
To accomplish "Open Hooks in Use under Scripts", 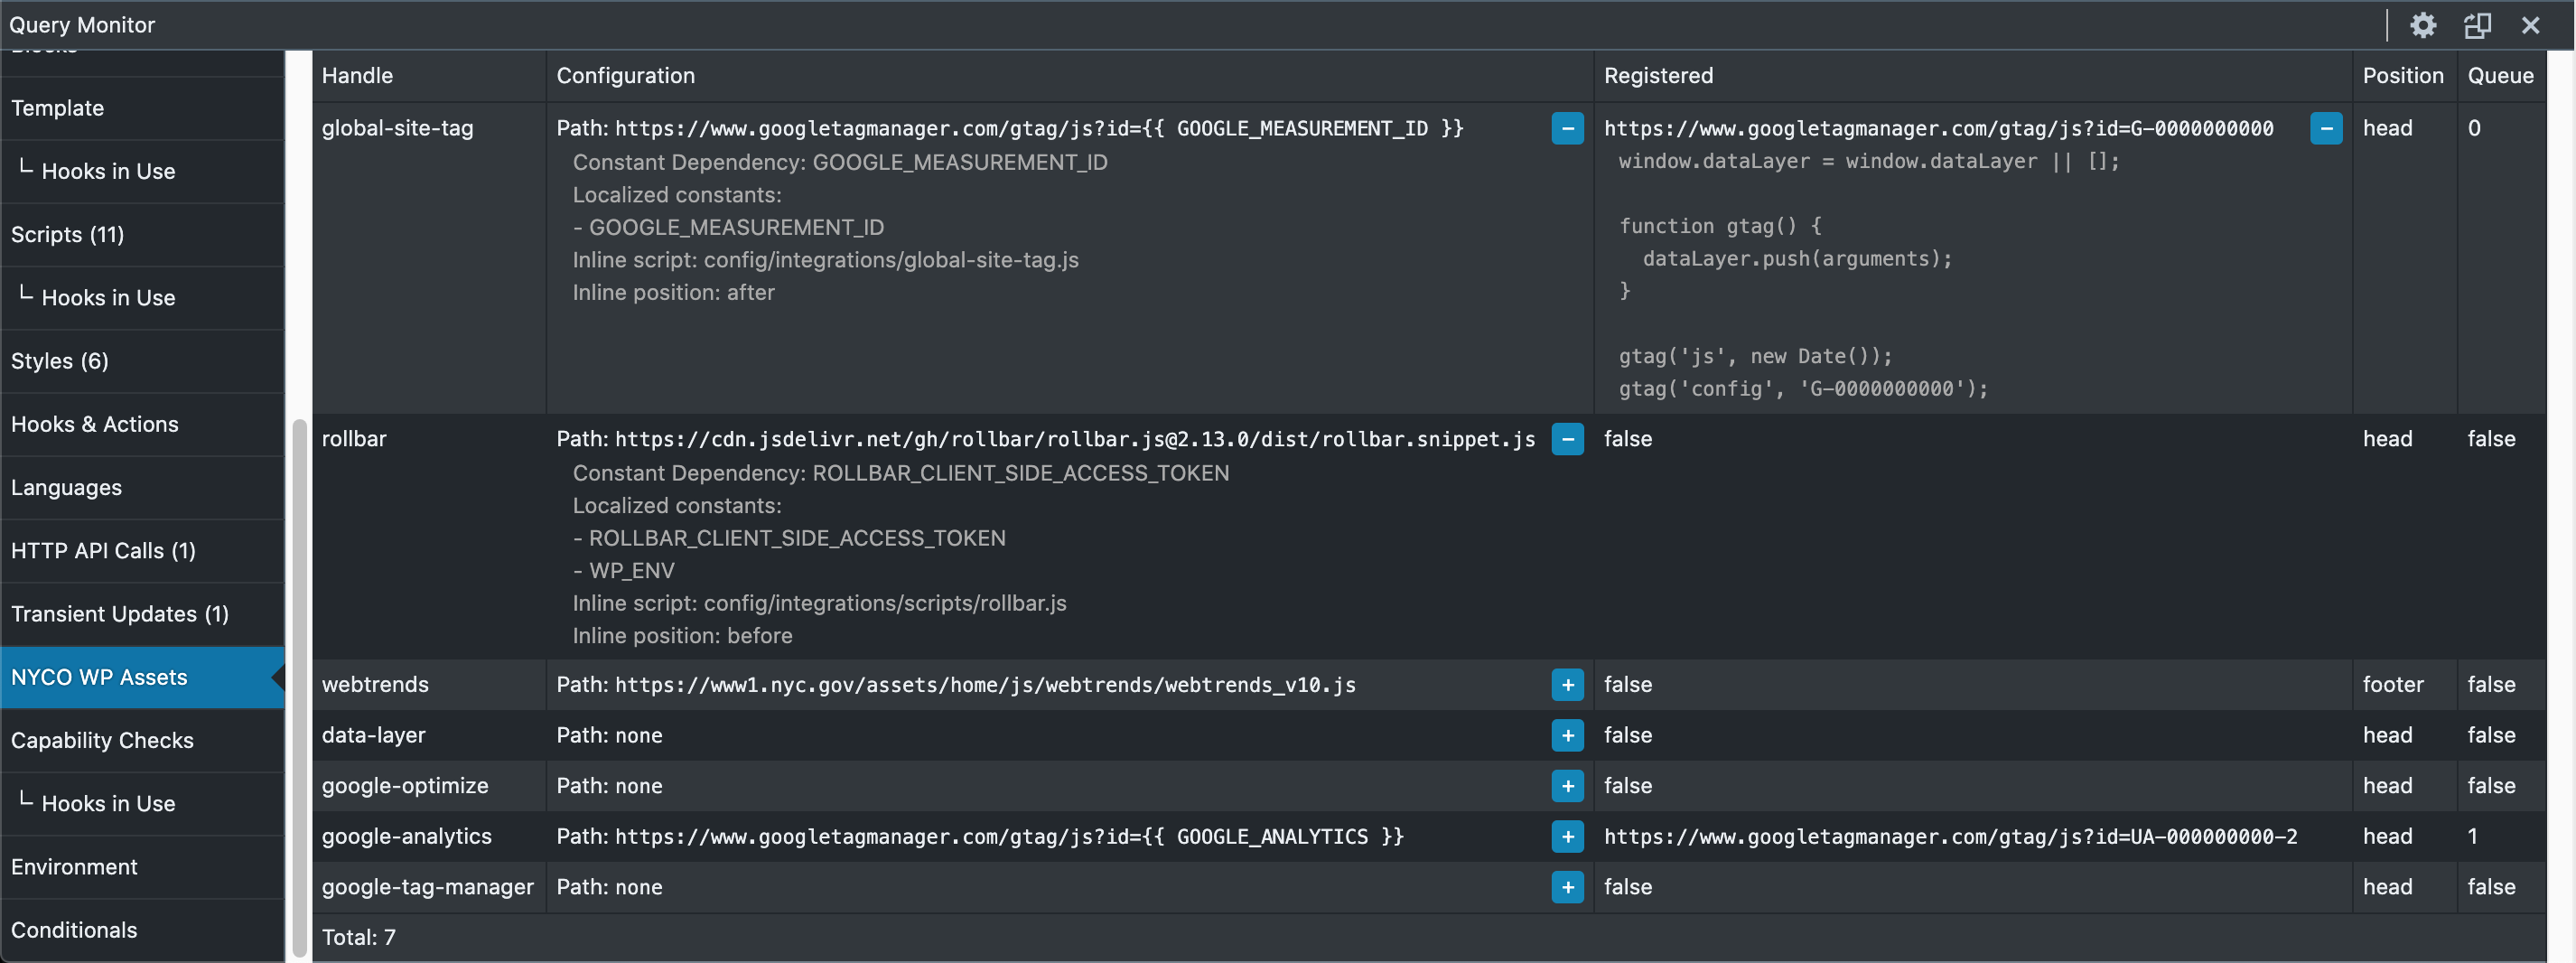I will 142,297.
